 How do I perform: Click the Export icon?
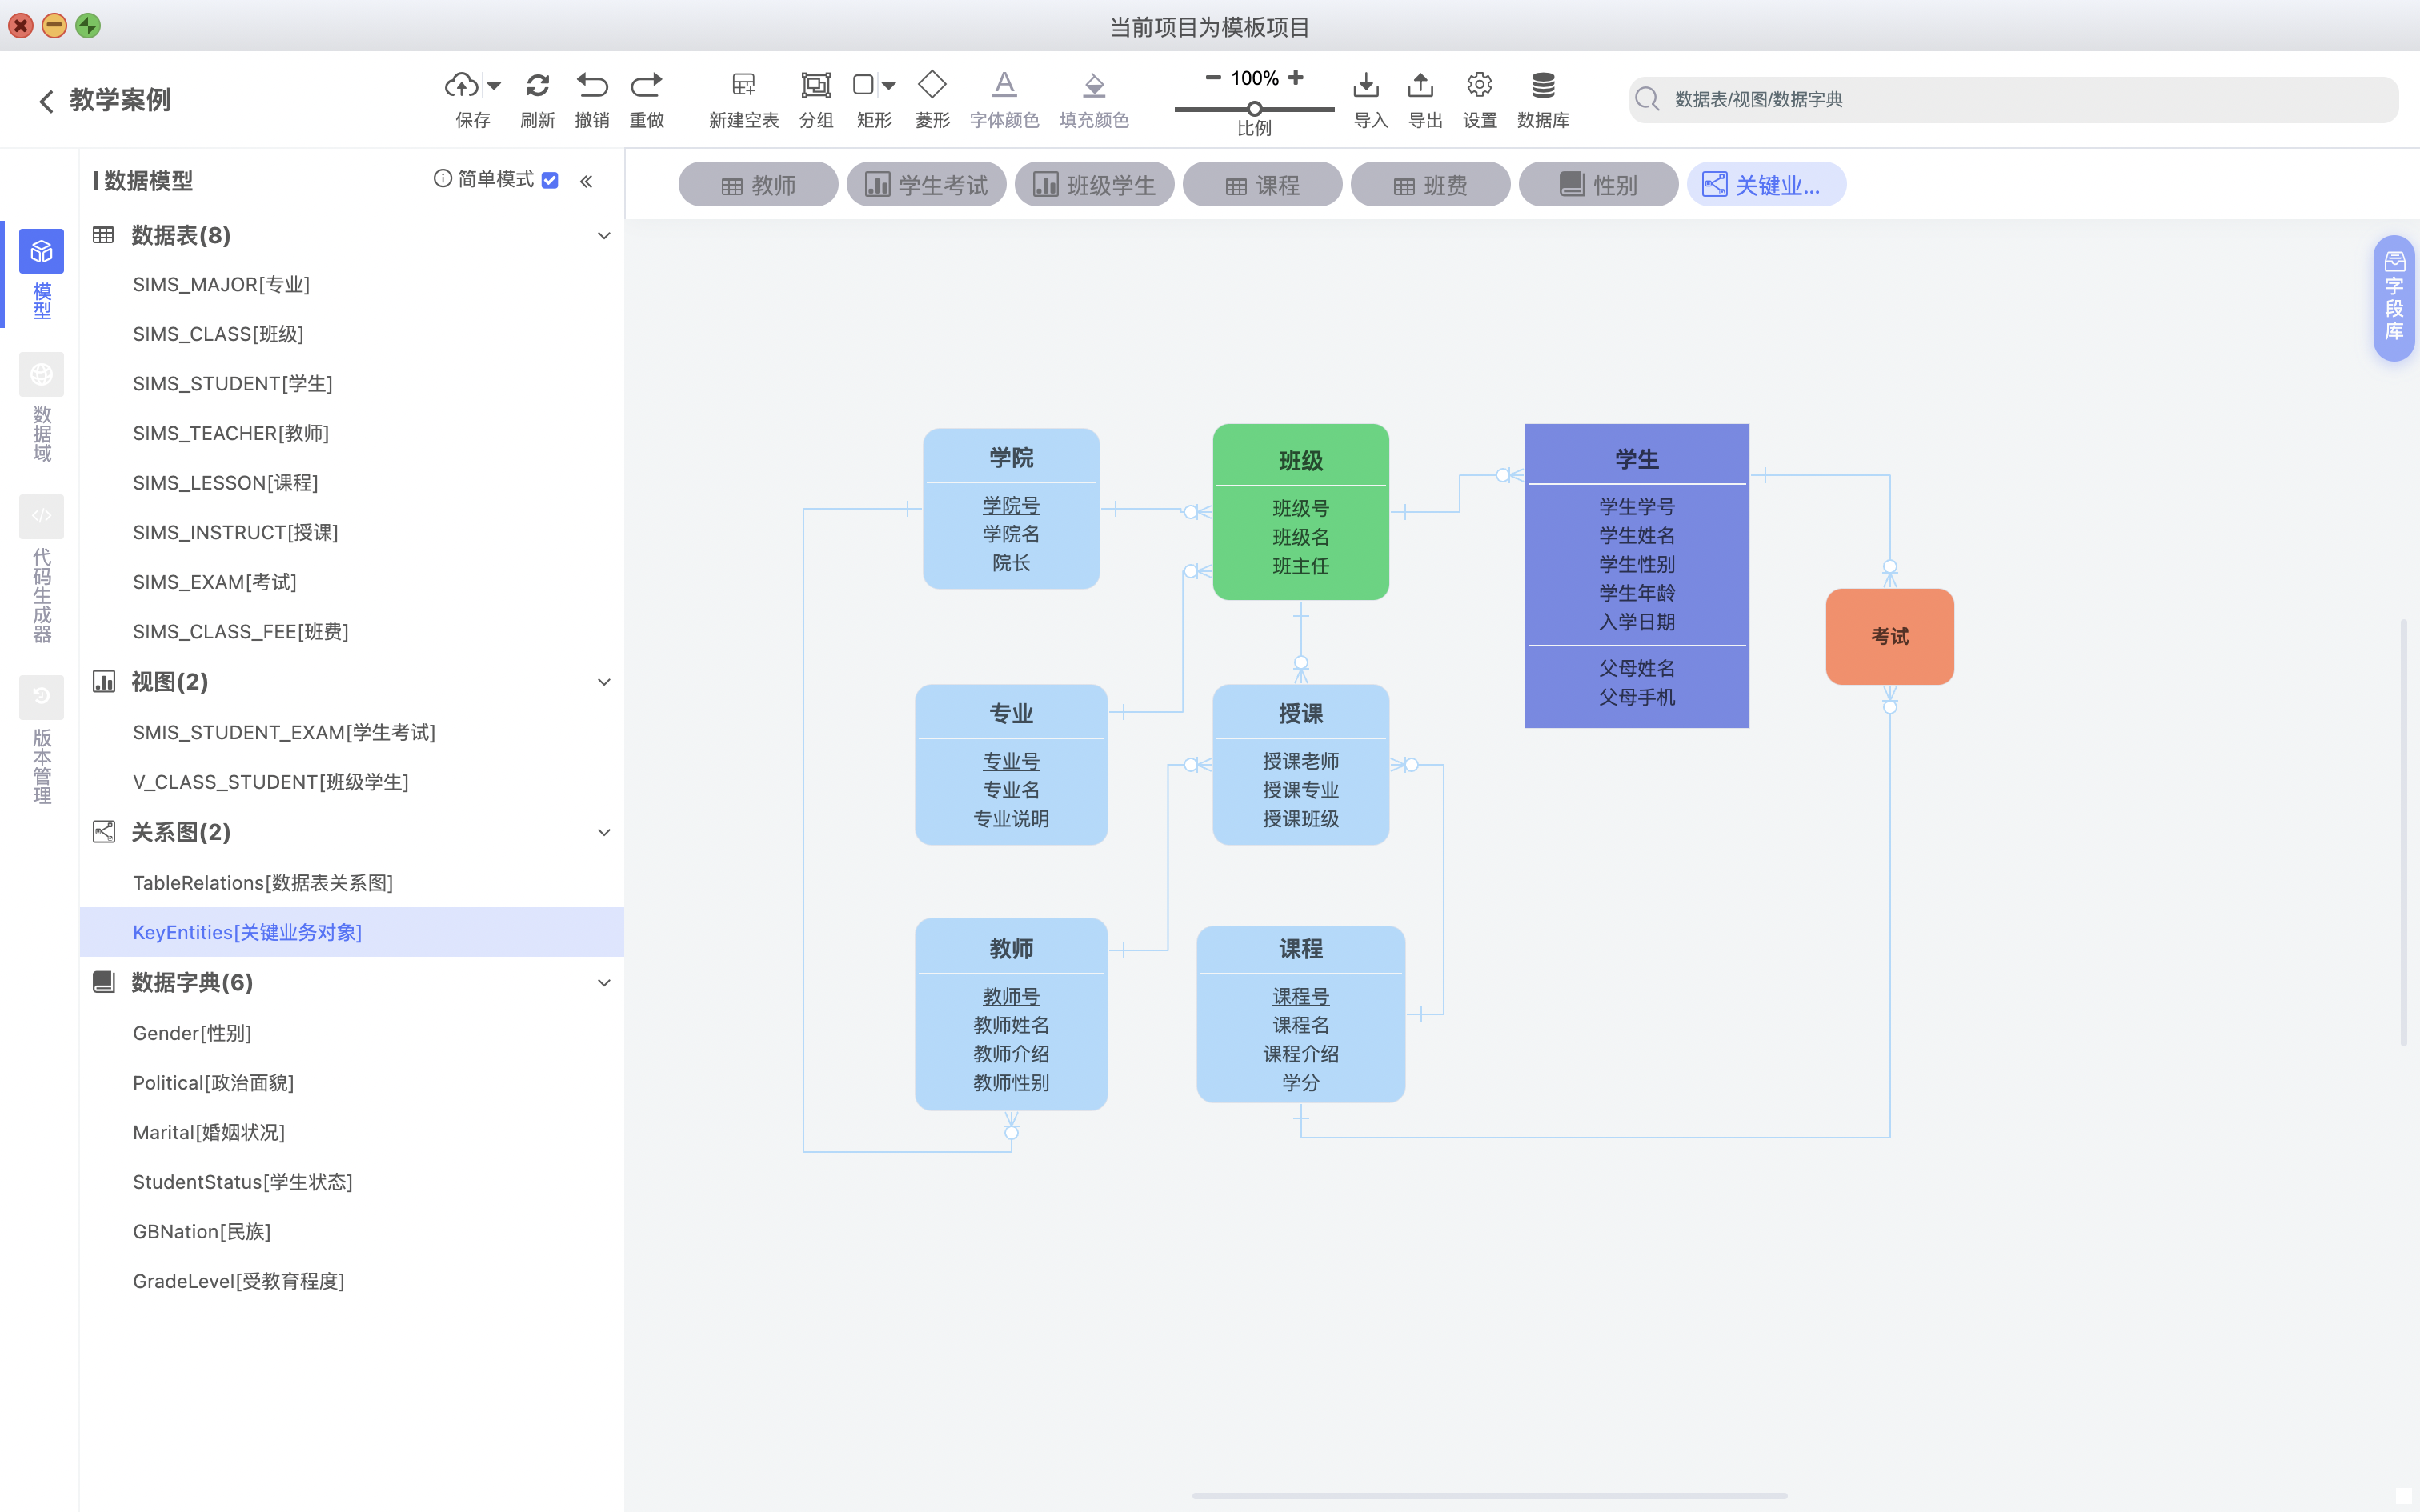pyautogui.click(x=1420, y=85)
